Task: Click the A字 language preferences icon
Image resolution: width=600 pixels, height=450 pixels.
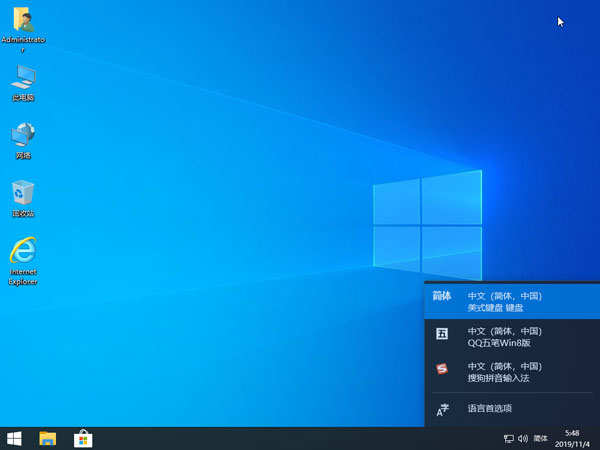Action: 443,410
